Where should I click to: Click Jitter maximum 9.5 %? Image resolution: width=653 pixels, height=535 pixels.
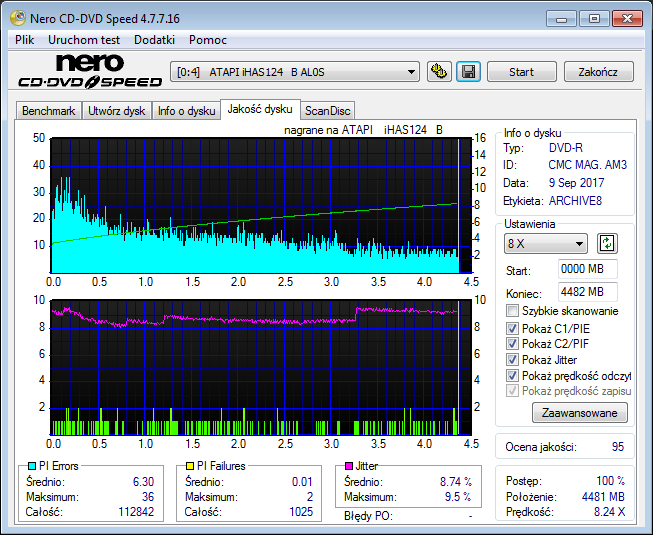click(x=458, y=497)
